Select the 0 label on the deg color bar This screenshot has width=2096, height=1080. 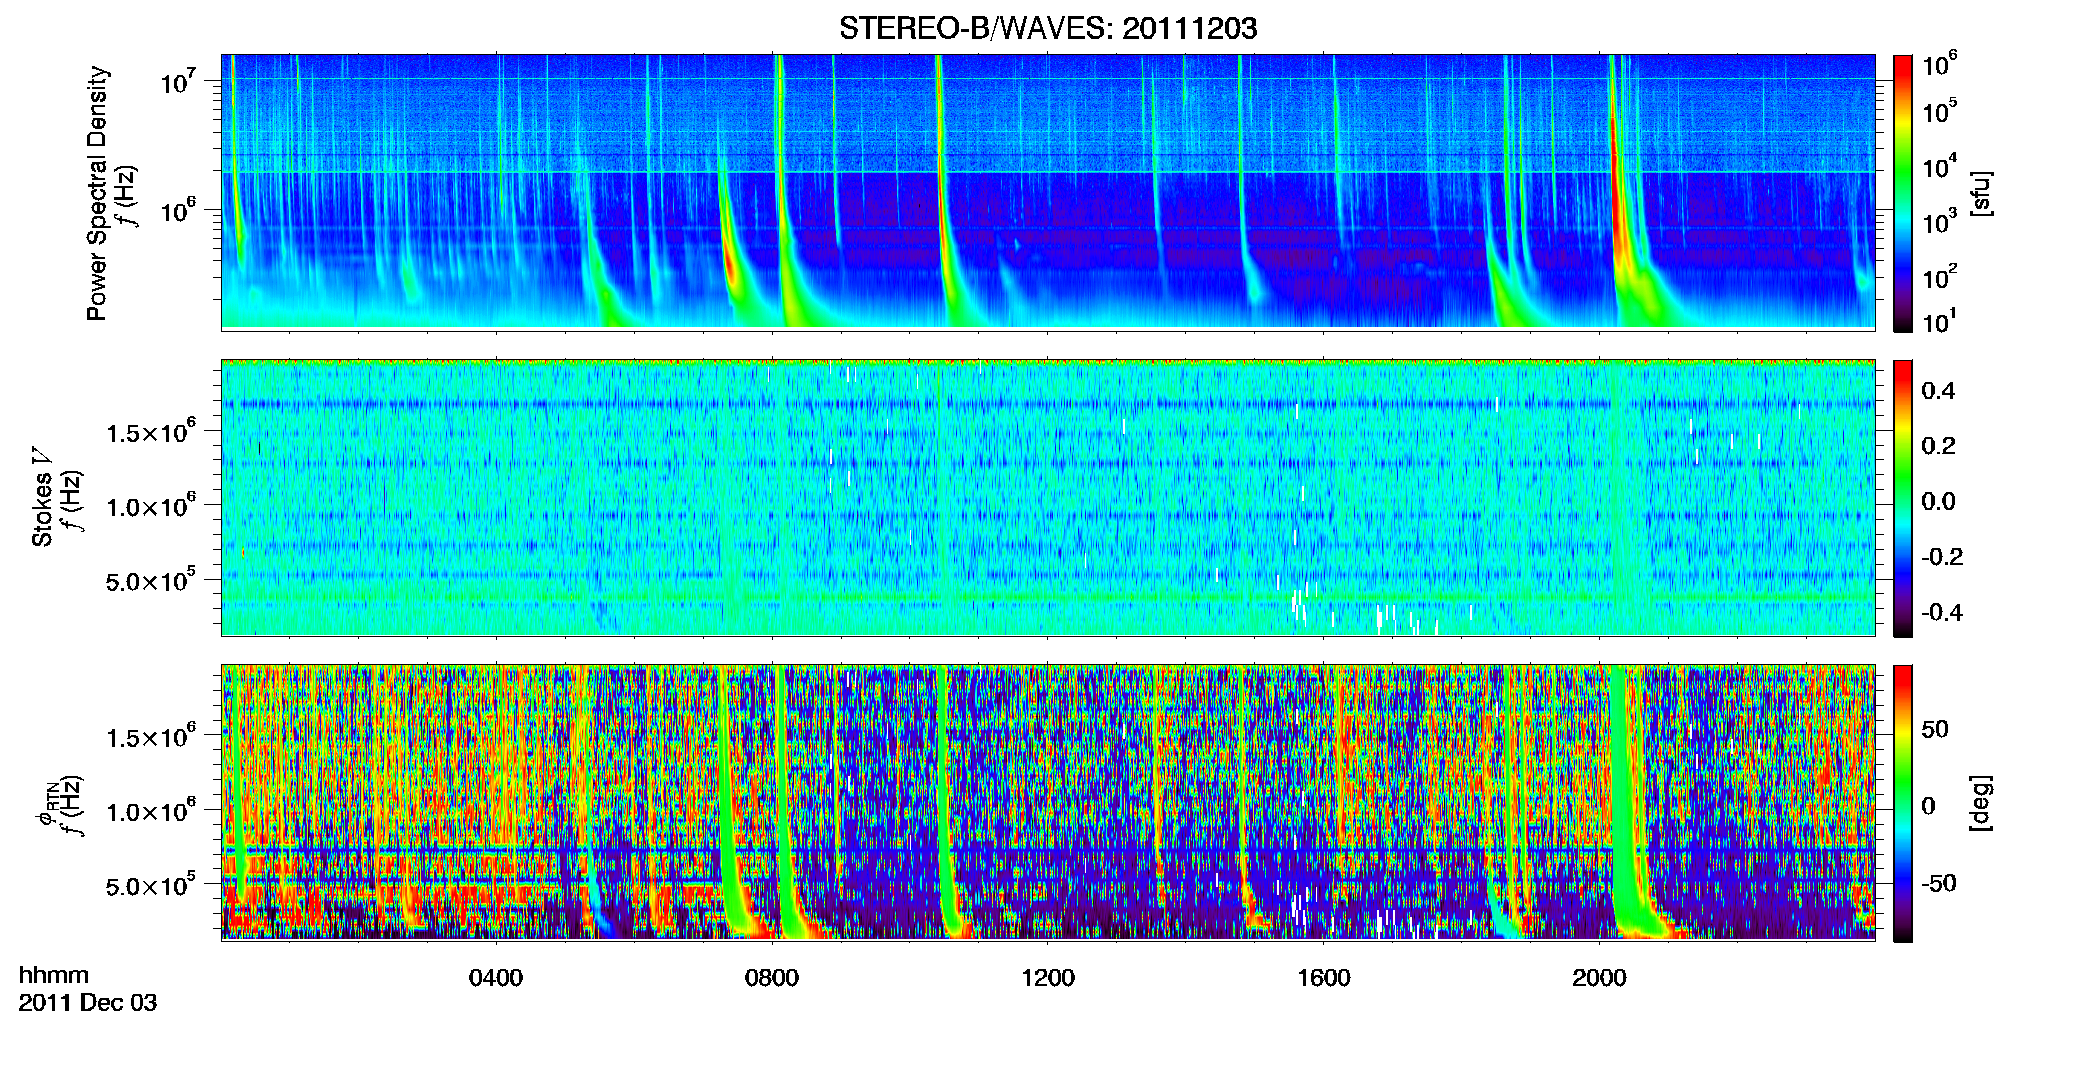[x=1929, y=806]
